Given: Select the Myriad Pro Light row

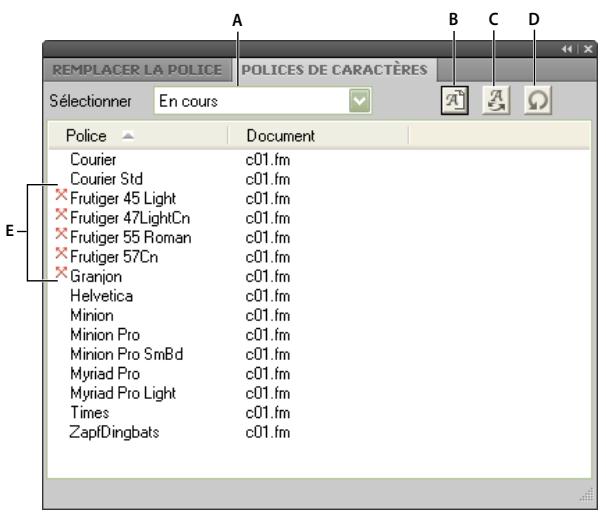Looking at the screenshot, I should [319, 393].
